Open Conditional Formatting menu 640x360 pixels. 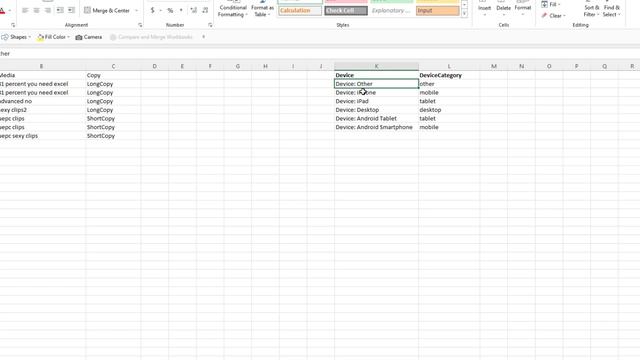(x=233, y=9)
